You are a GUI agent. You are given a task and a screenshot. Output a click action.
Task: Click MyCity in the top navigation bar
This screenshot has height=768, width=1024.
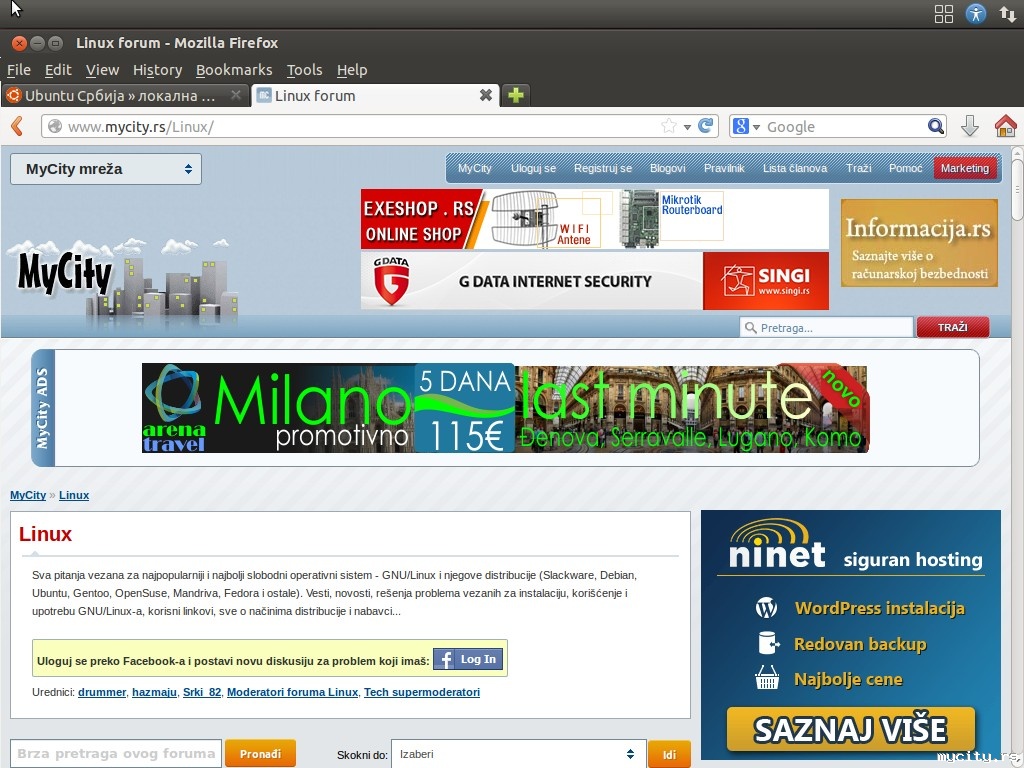point(475,168)
